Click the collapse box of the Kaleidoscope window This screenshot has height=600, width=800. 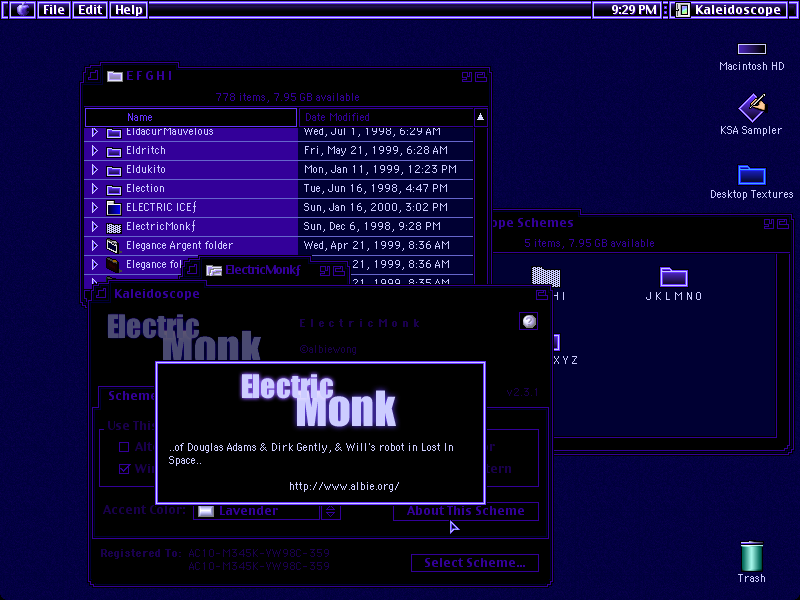pos(542,294)
